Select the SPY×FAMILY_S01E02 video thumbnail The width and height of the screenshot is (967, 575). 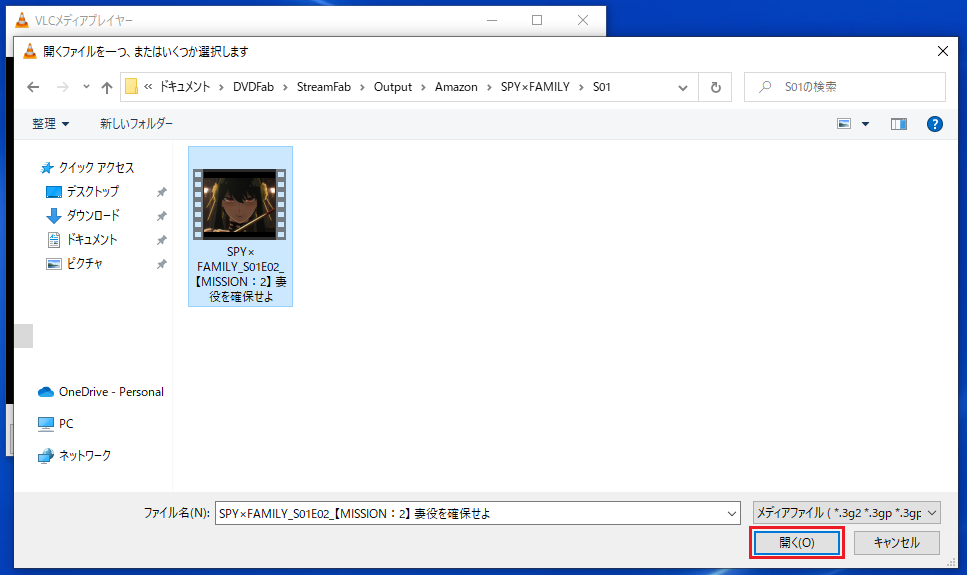[x=239, y=204]
